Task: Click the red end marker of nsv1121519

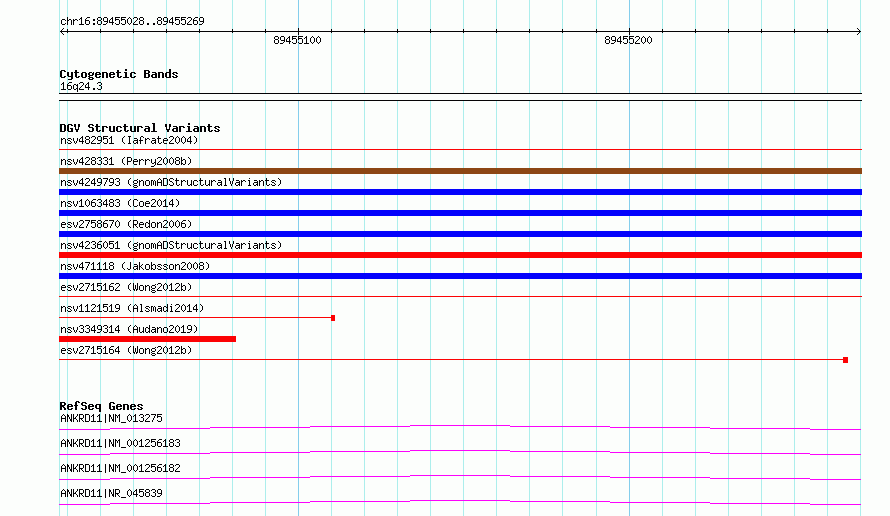Action: point(333,318)
